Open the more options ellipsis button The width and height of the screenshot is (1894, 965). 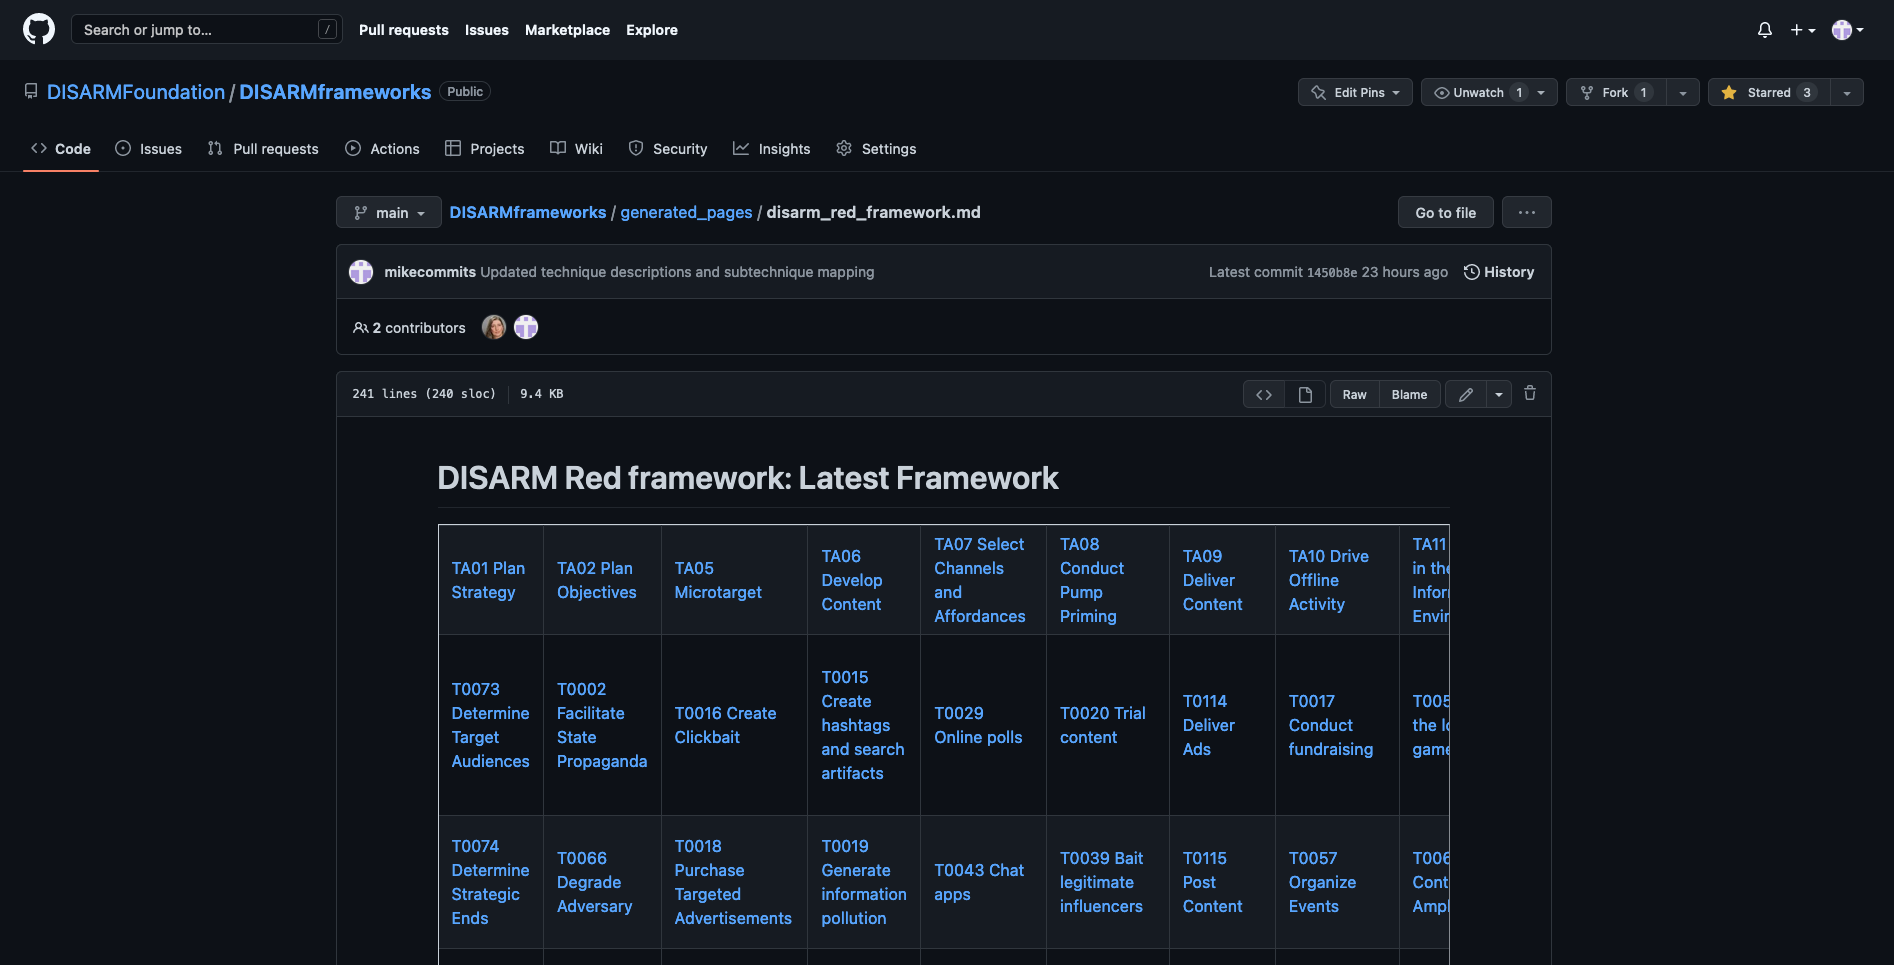pyautogui.click(x=1527, y=212)
